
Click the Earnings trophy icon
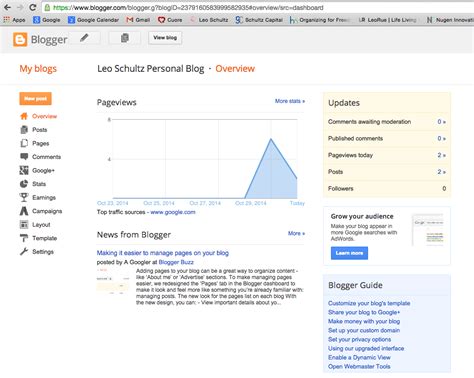click(x=24, y=197)
